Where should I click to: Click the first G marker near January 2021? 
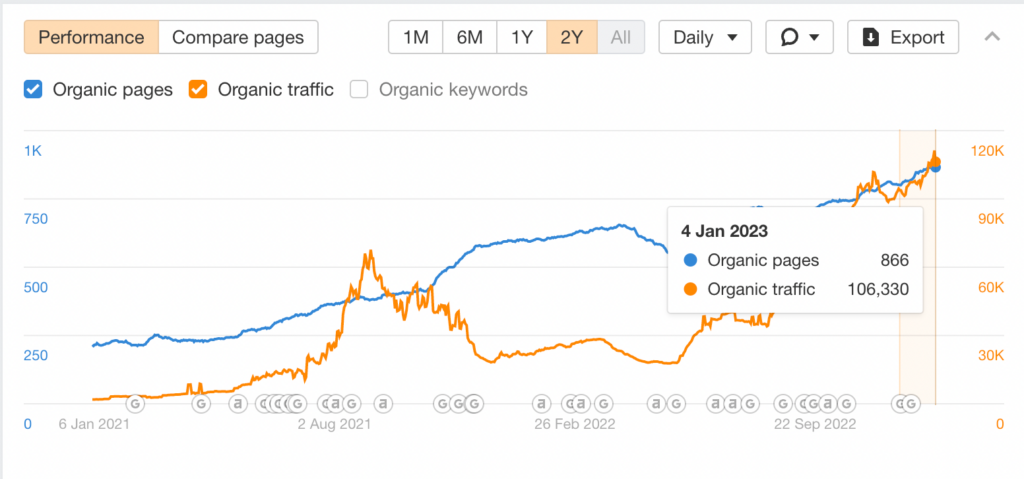pos(136,404)
